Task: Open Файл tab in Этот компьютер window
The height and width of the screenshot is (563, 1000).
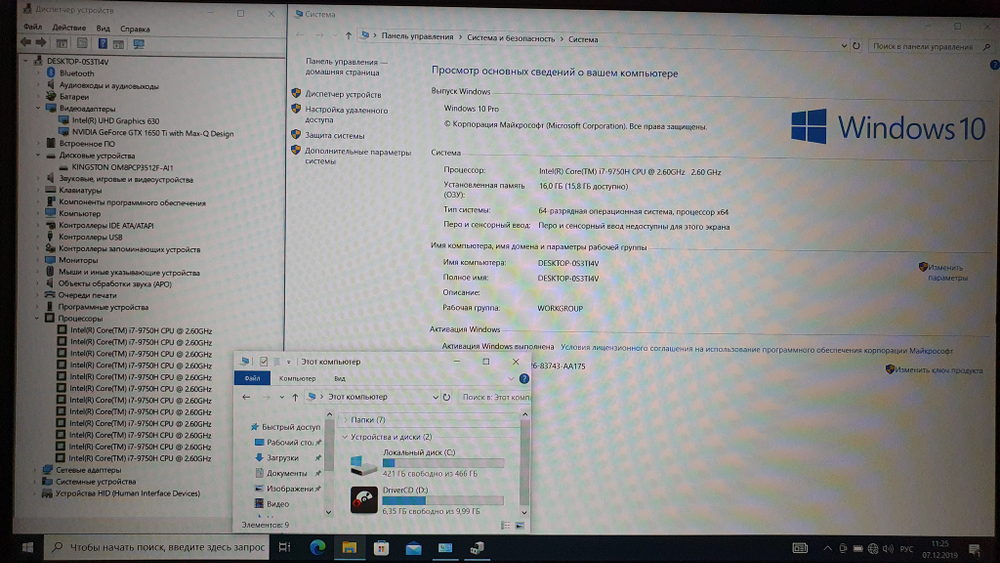Action: point(253,378)
